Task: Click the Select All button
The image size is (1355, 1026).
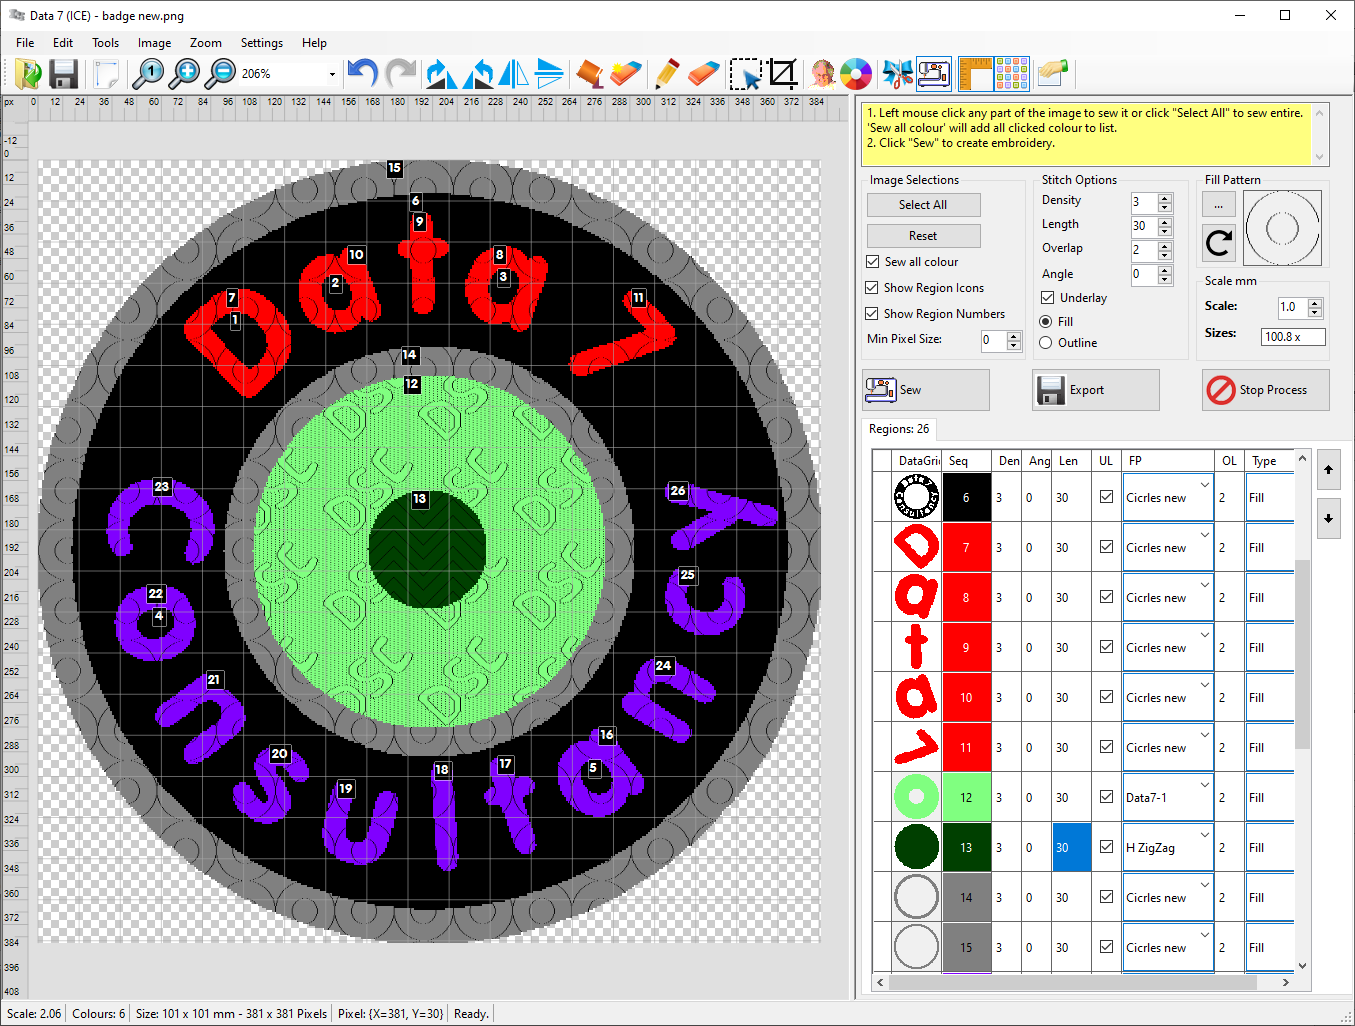Action: (x=923, y=205)
